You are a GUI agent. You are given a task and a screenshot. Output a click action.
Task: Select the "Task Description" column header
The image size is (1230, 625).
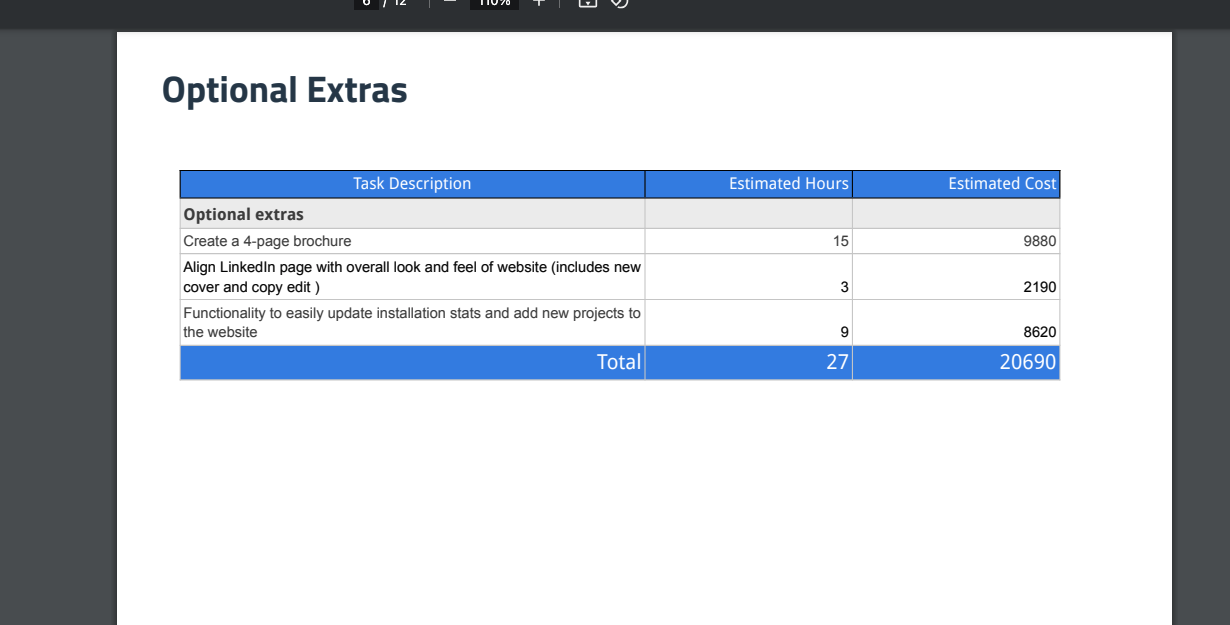(x=412, y=184)
